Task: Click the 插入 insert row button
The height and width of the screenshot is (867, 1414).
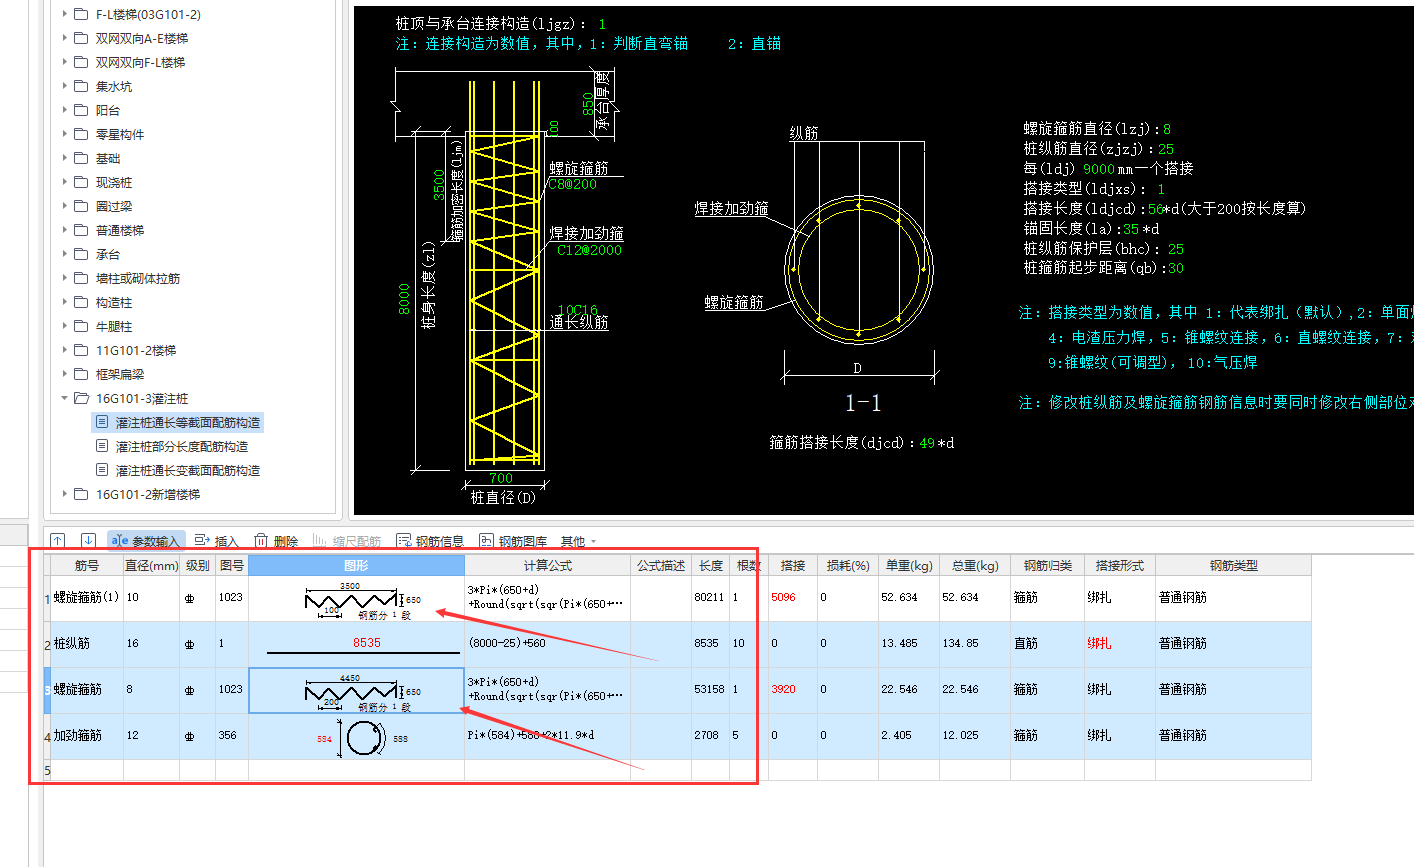Action: pos(217,541)
